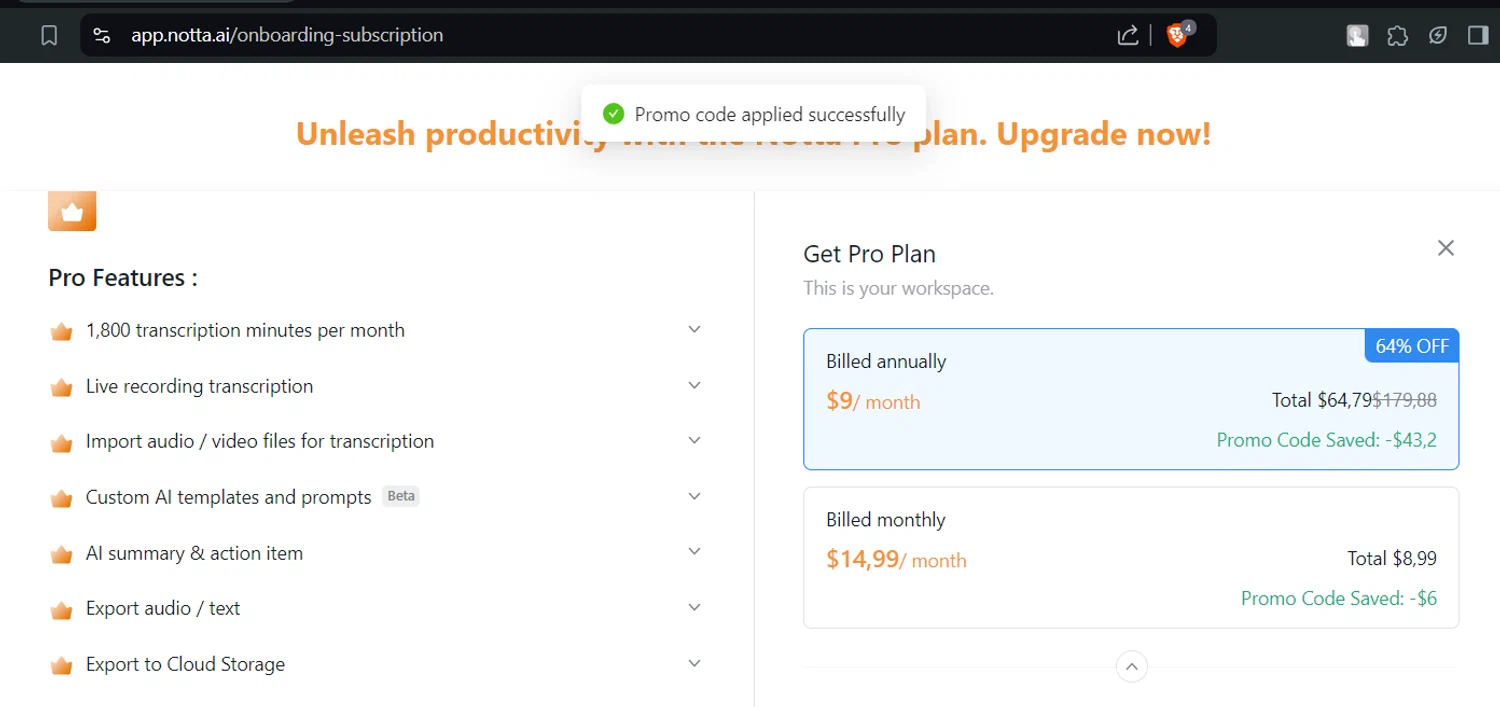Image resolution: width=1500 pixels, height=707 pixels.
Task: Expand the Live recording transcription feature
Action: (694, 386)
